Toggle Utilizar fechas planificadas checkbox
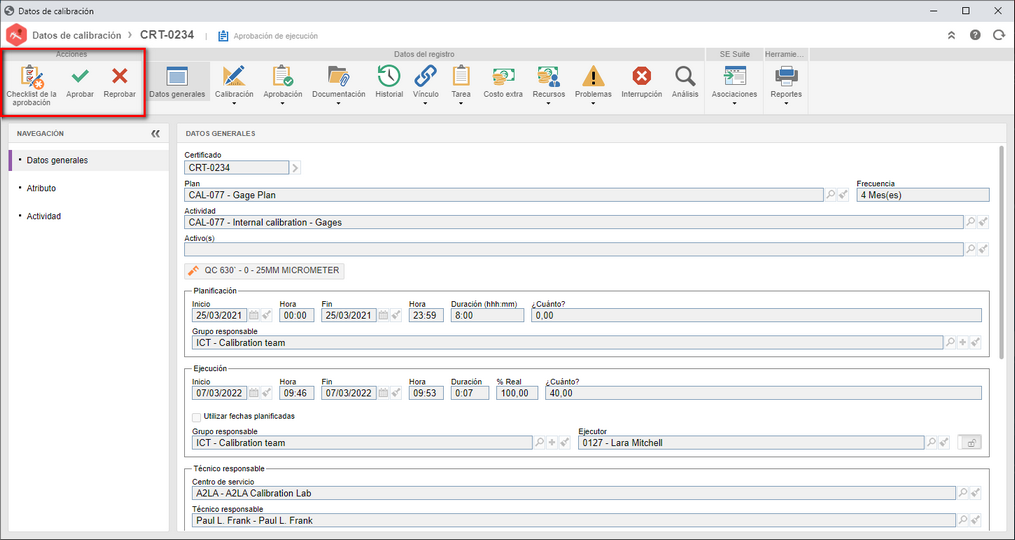Image resolution: width=1015 pixels, height=540 pixels. click(x=197, y=417)
